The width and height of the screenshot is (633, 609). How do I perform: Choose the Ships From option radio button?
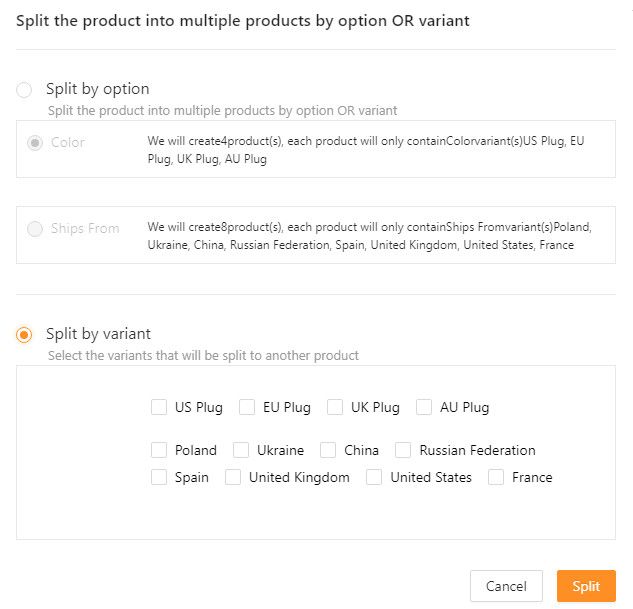pyautogui.click(x=36, y=229)
